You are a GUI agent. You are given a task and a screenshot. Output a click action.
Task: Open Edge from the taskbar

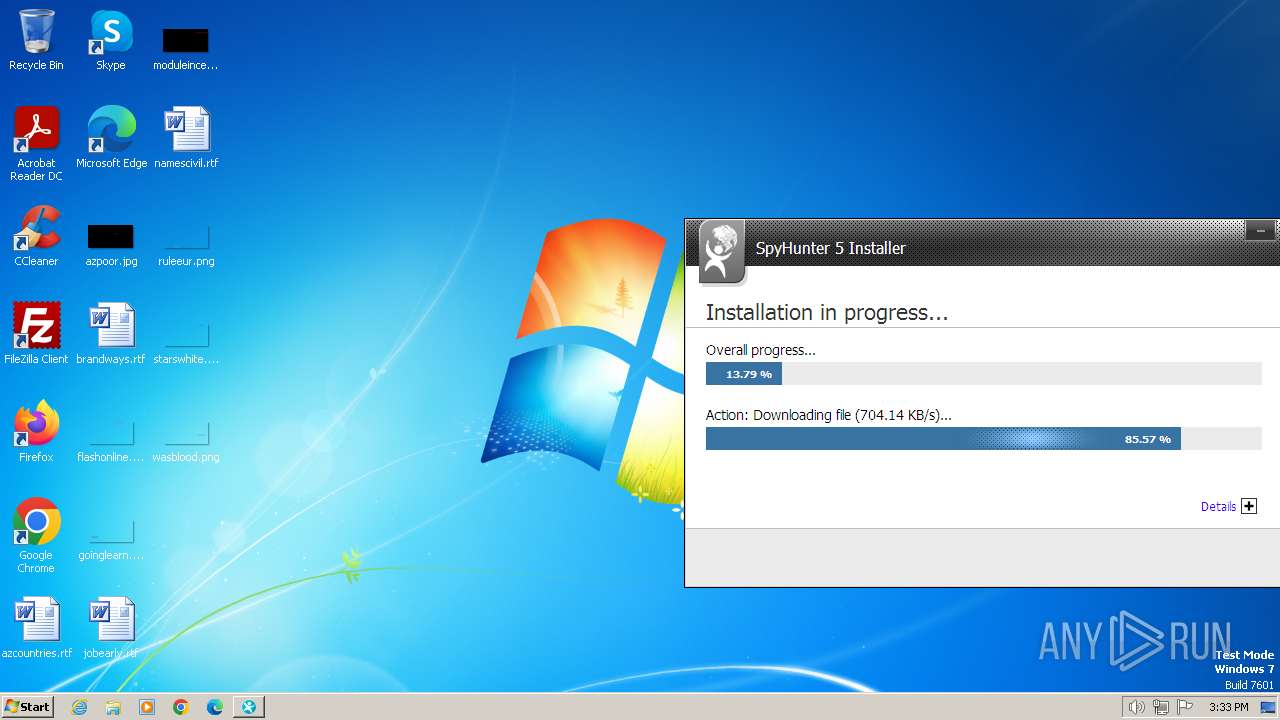(215, 707)
